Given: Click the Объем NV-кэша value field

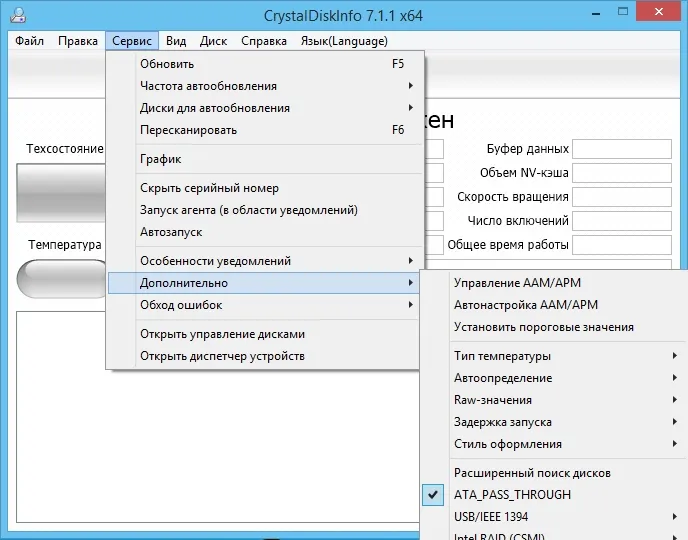Looking at the screenshot, I should [x=622, y=173].
